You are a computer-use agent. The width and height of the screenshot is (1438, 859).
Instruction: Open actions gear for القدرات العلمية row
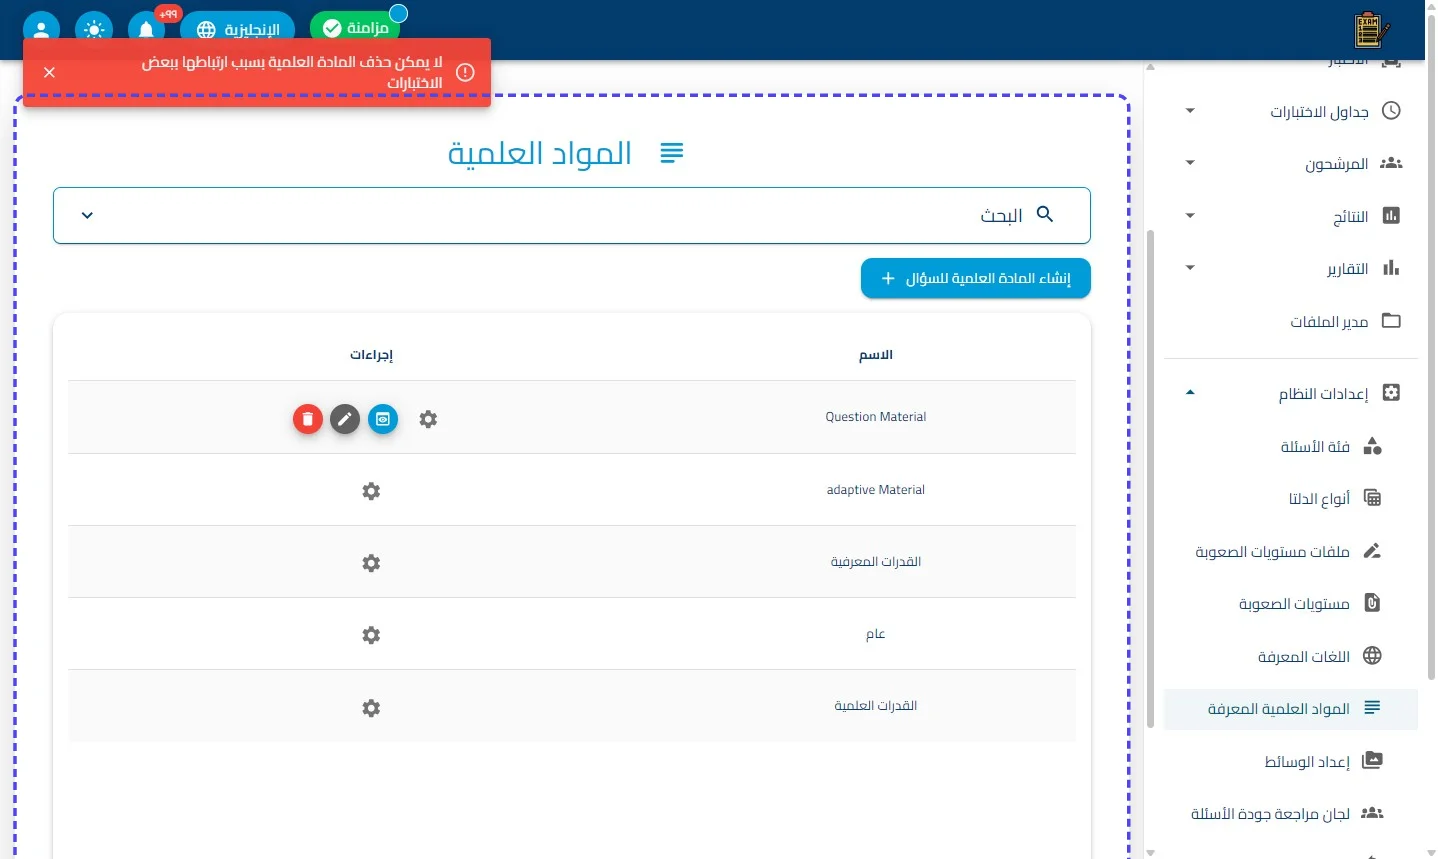coord(371,708)
